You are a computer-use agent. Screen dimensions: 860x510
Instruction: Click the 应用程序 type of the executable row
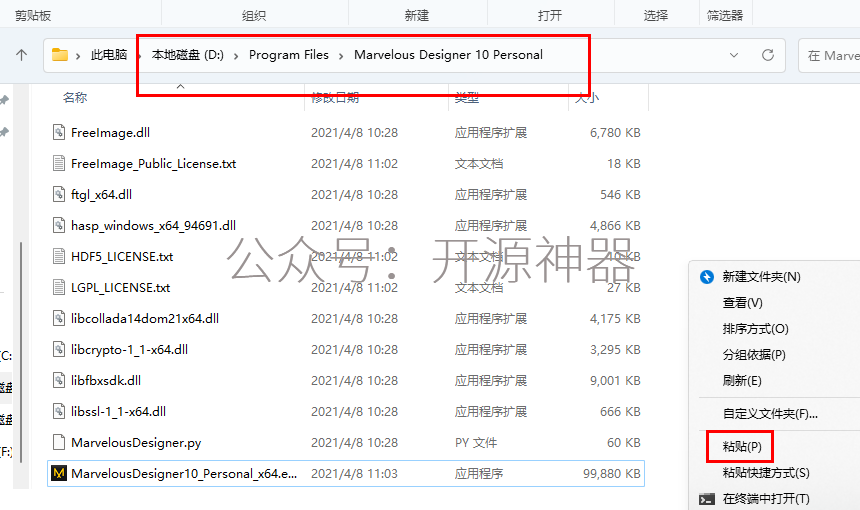479,474
